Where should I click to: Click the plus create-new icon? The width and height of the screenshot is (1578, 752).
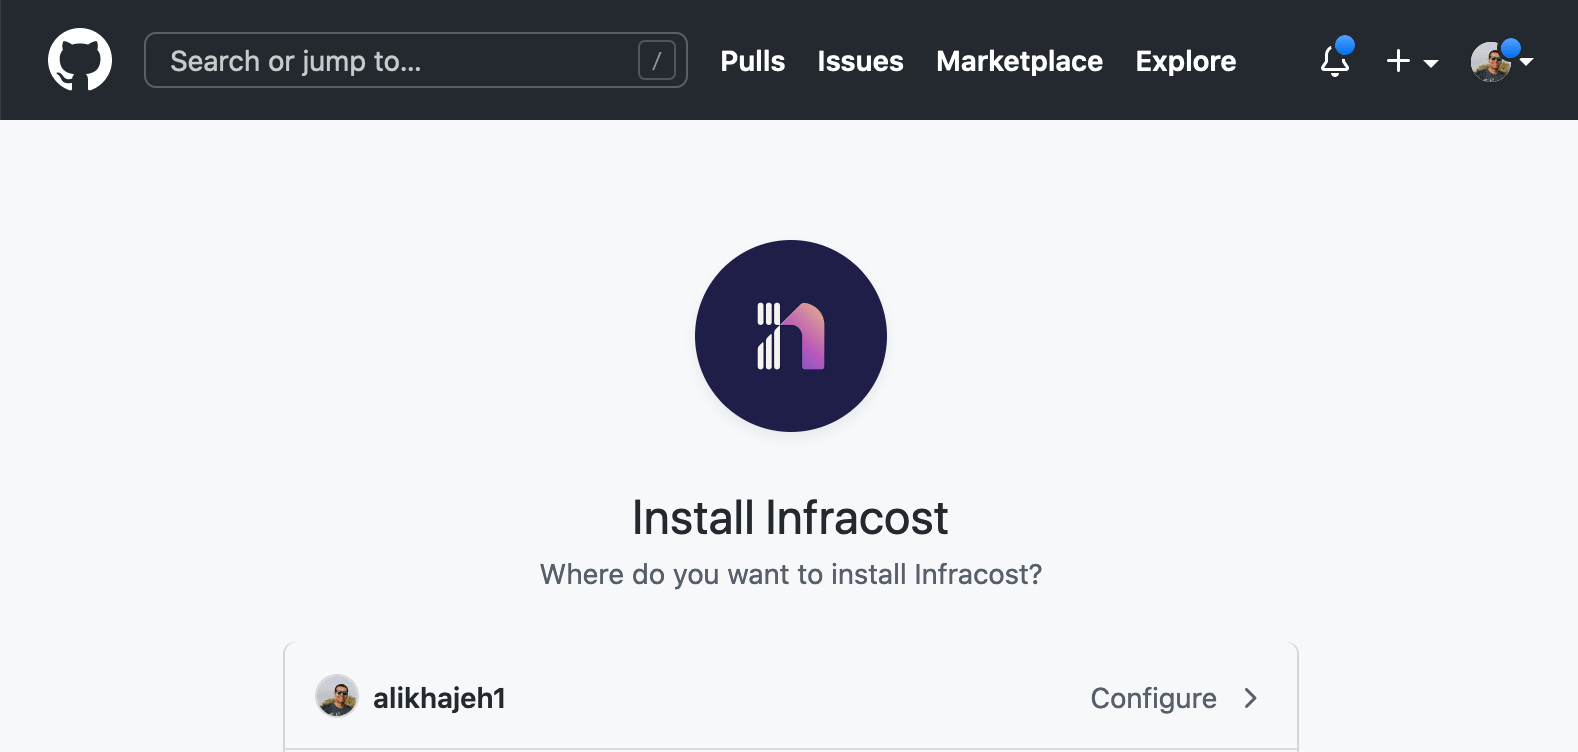(1398, 61)
